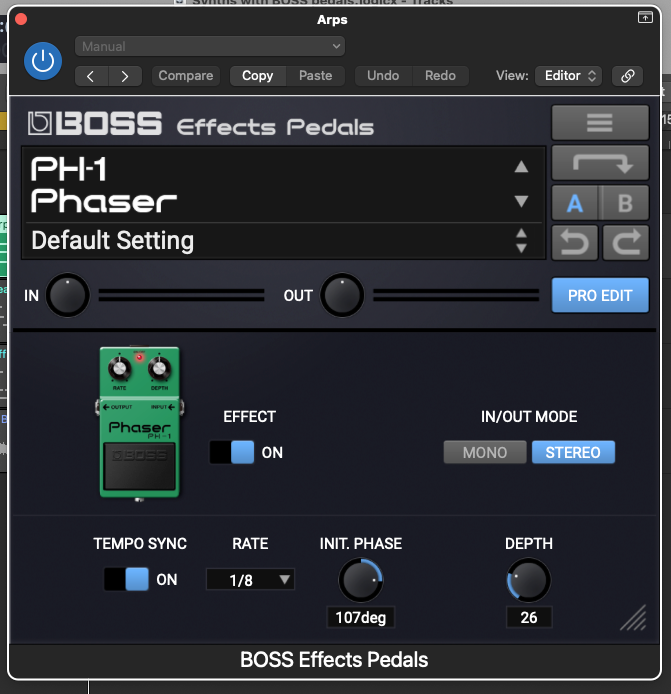Click the PH-1 Phaser pedal name display
The height and width of the screenshot is (694, 671).
(104, 185)
